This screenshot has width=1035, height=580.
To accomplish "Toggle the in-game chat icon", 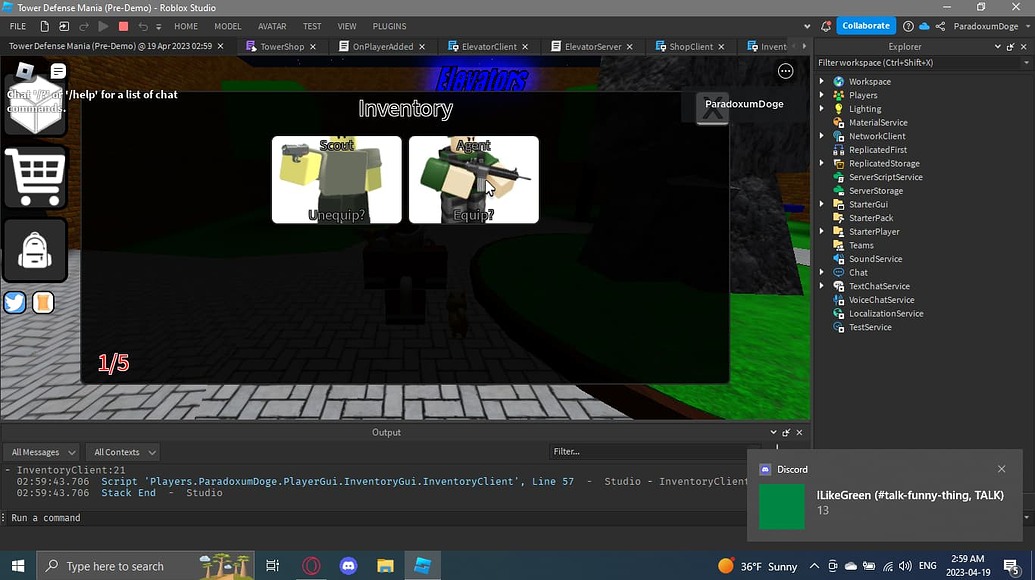I will [58, 71].
